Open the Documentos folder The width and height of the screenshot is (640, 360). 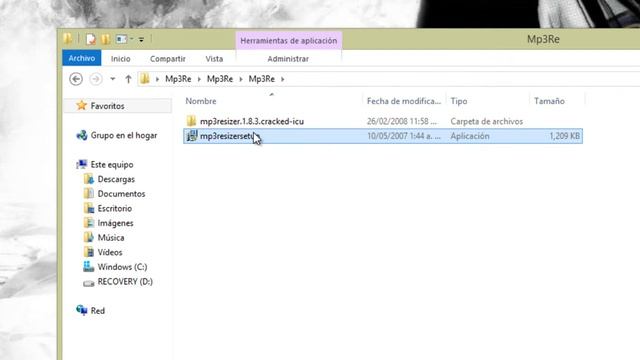121,194
